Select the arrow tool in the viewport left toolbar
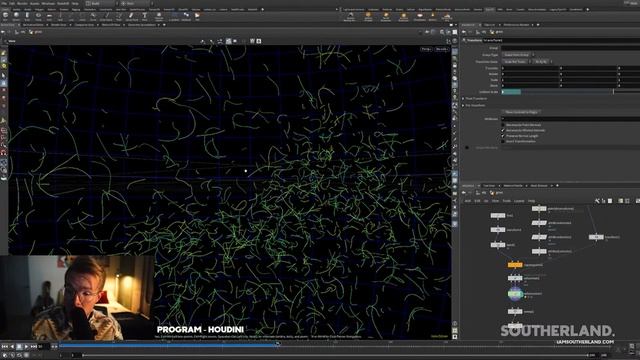Screen dimensions: 640x360 coord(4,76)
